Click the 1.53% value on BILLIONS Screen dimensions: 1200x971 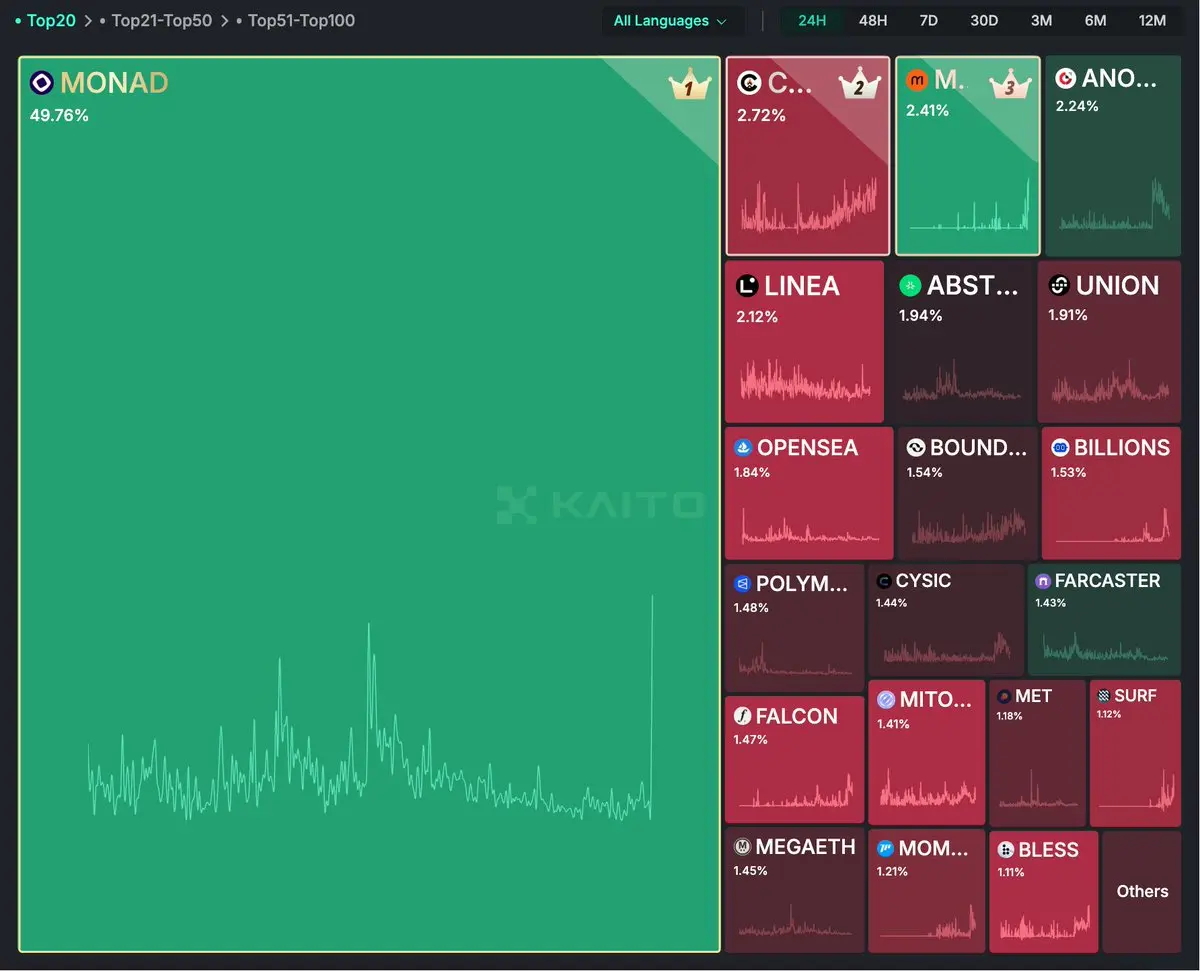(x=1068, y=472)
